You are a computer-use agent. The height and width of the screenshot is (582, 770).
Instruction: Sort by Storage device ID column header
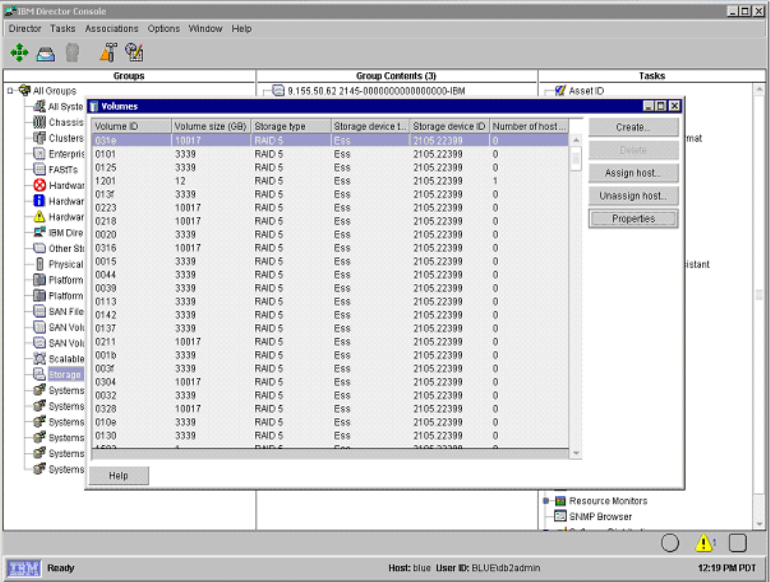coord(449,126)
